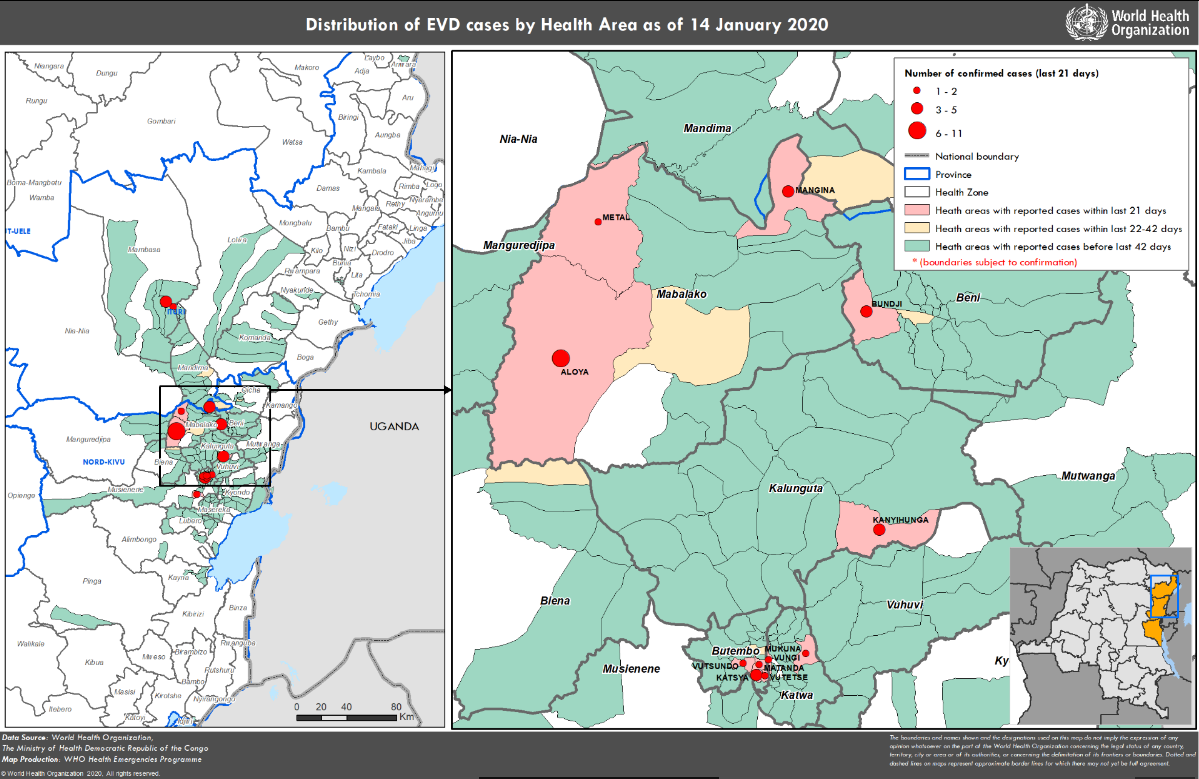Screen dimensions: 1199x779
Task: Click the 1 - 2 cases legend dot
Action: 916,91
